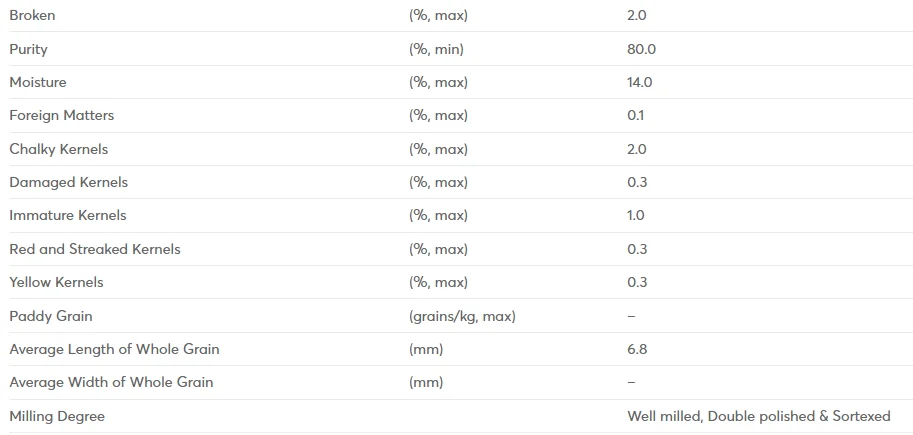
Task: Click the "Broken" row label
Action: click(32, 16)
